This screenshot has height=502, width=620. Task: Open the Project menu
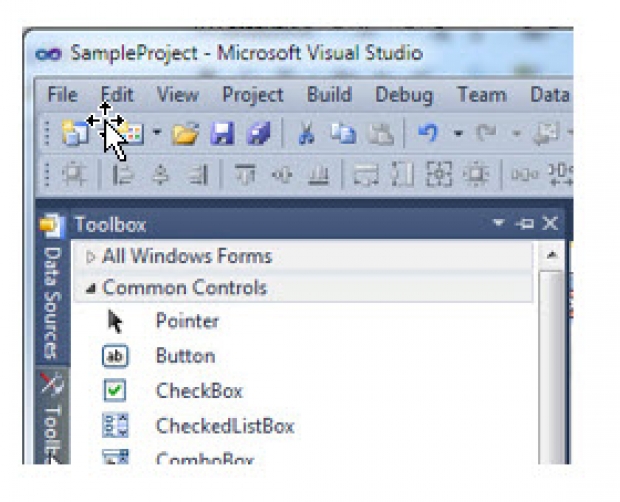(253, 95)
